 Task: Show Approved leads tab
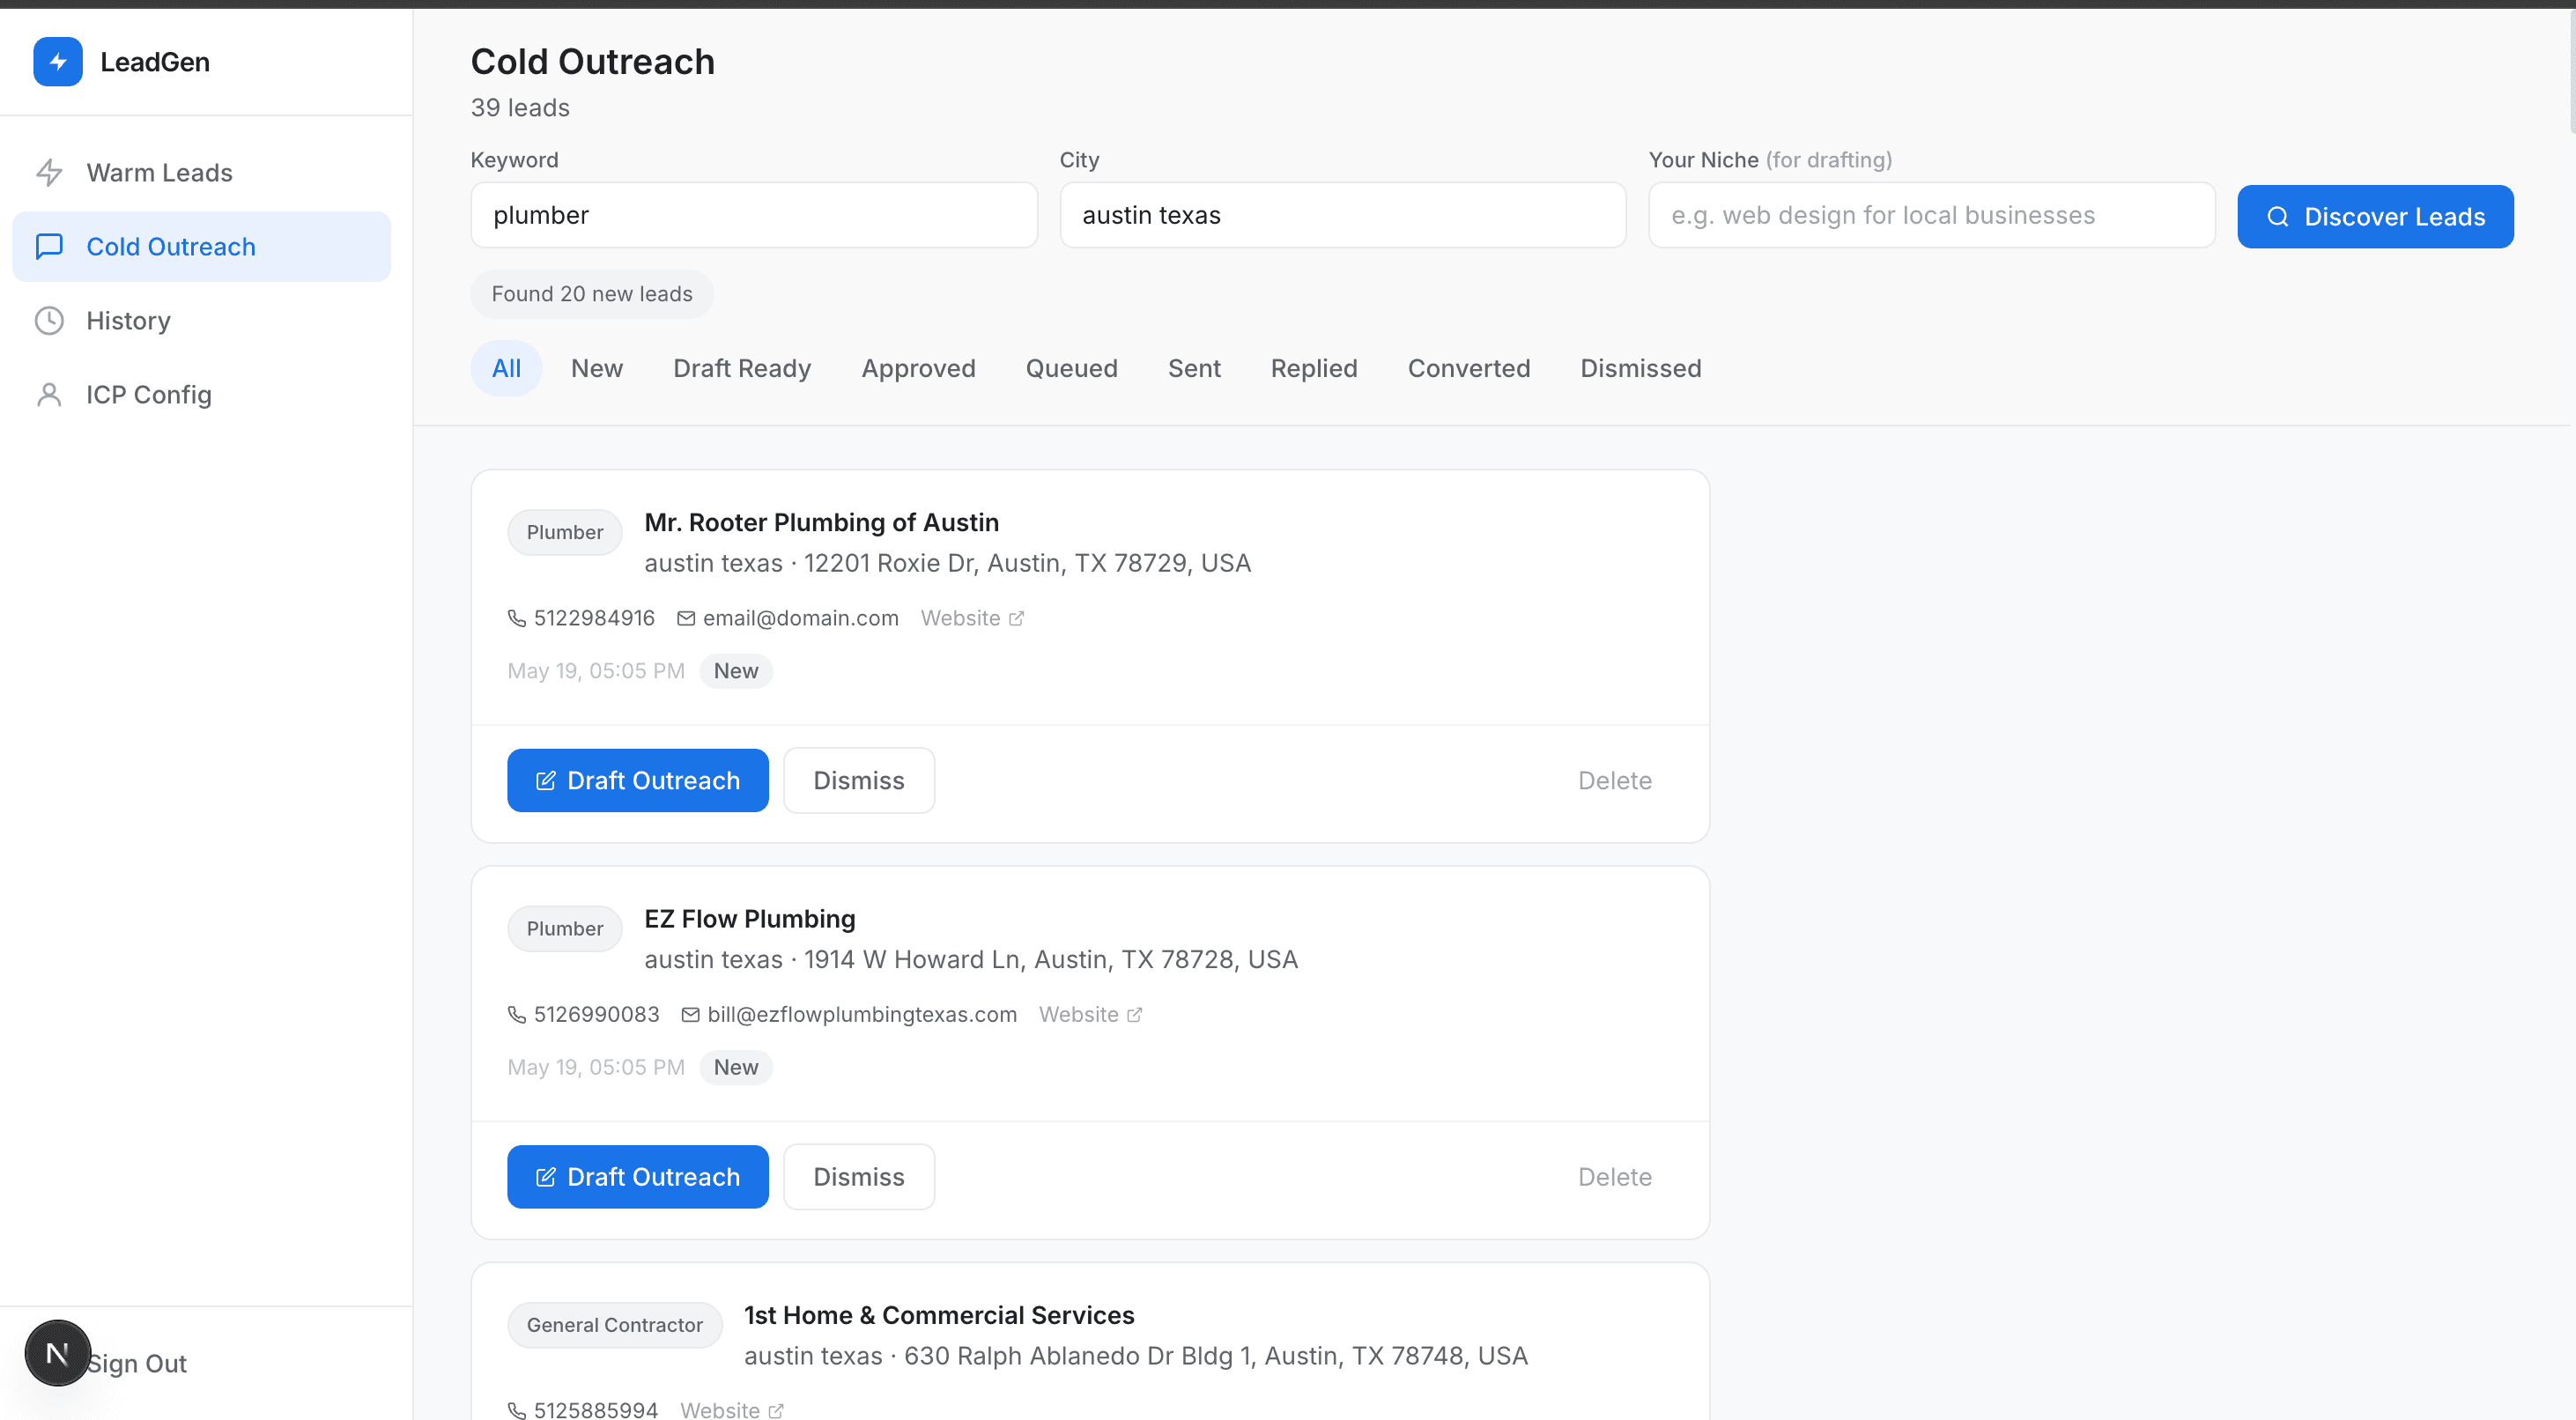coord(918,368)
